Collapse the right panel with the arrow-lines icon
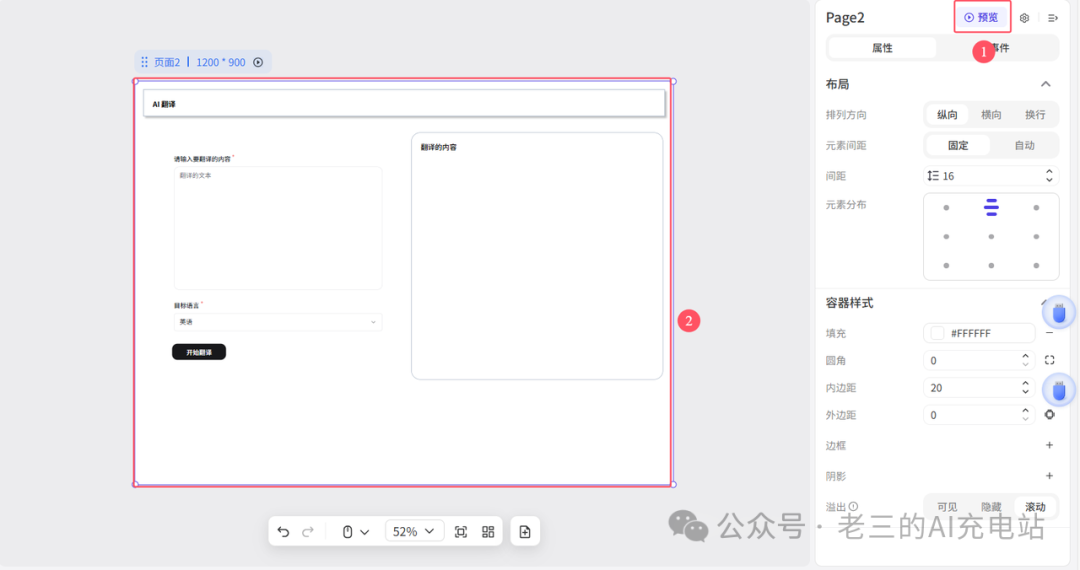The height and width of the screenshot is (570, 1080). 1052,18
